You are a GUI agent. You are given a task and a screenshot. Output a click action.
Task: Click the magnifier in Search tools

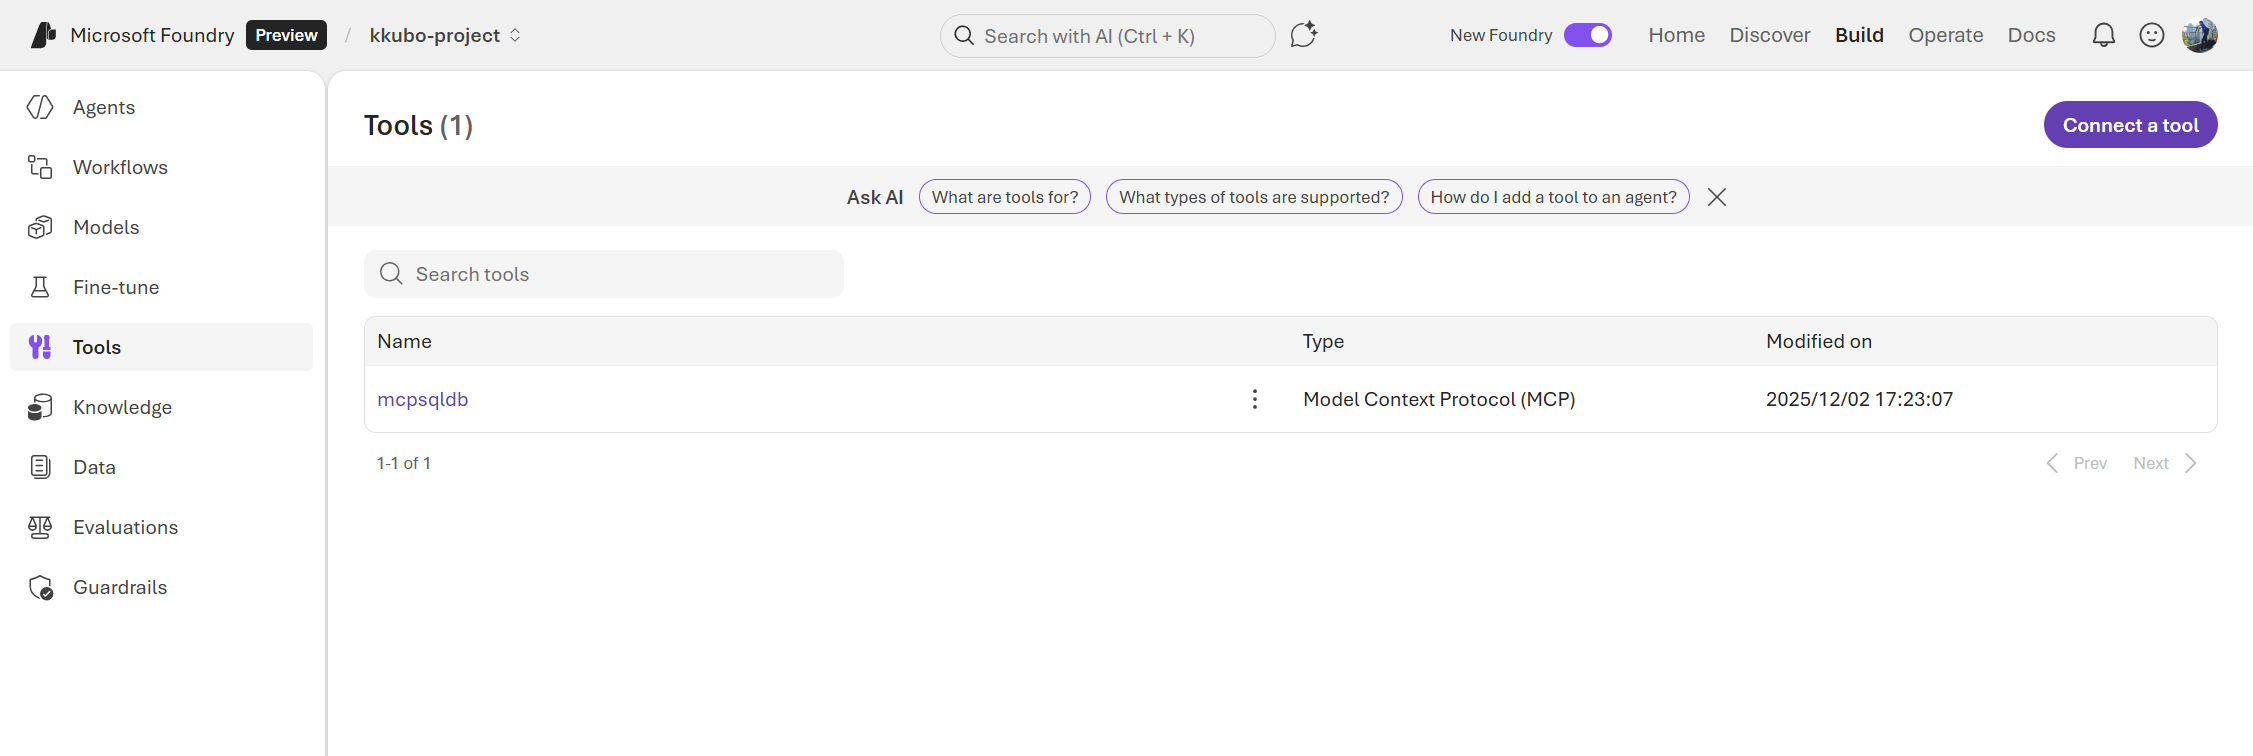(391, 274)
